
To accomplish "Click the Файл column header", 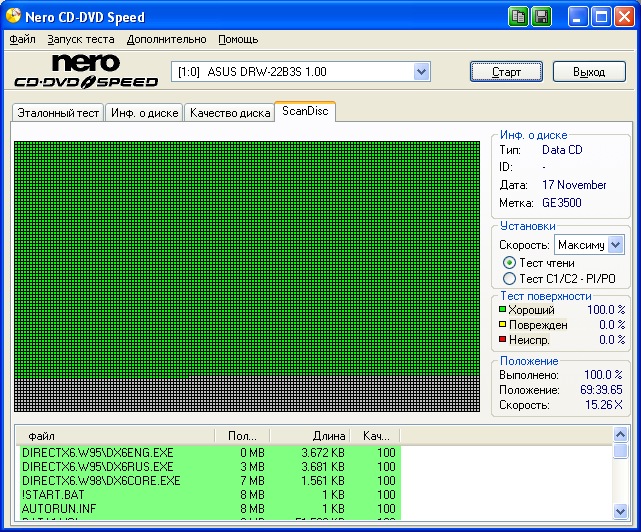I will pyautogui.click(x=115, y=436).
